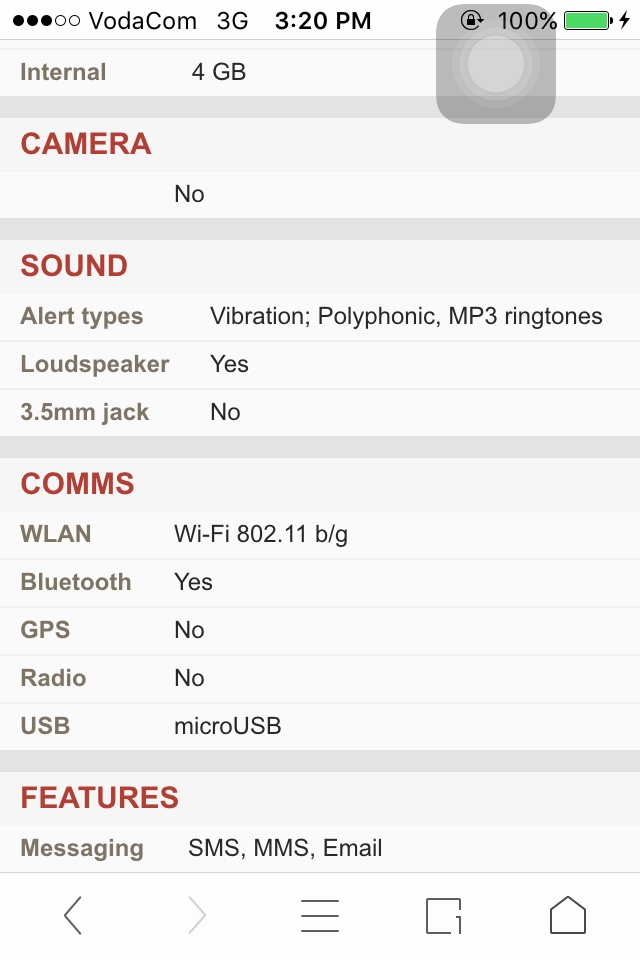Tap the rotation lock status icon

[471, 20]
